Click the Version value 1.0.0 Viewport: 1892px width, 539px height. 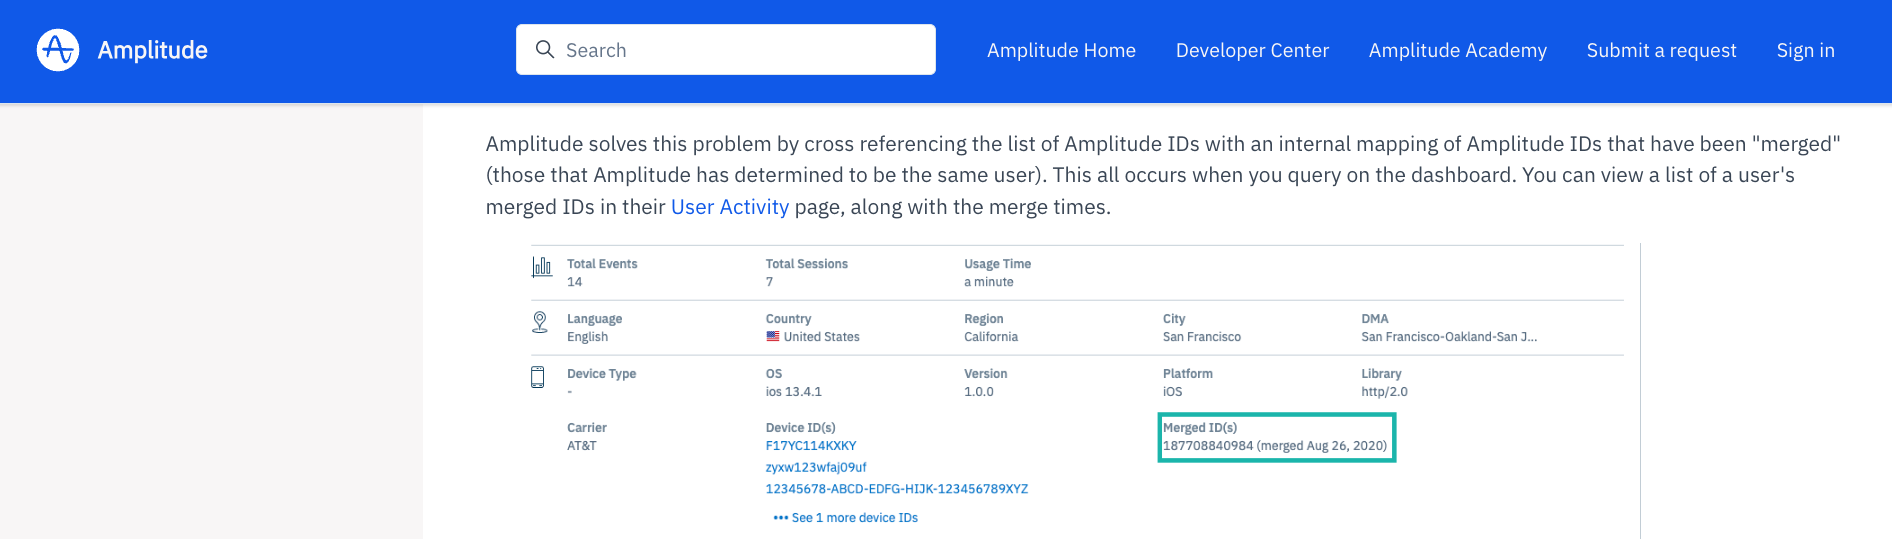click(x=979, y=392)
